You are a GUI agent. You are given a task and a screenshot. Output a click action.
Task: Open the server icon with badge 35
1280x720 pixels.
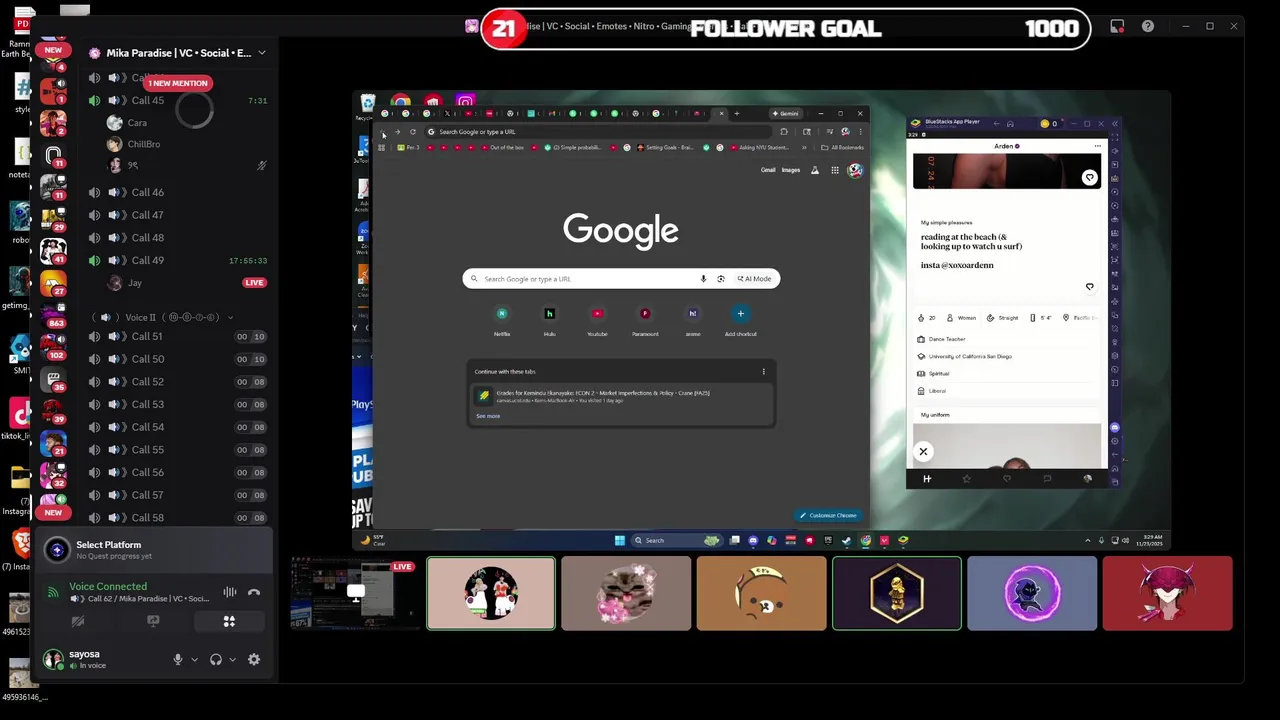pyautogui.click(x=53, y=380)
